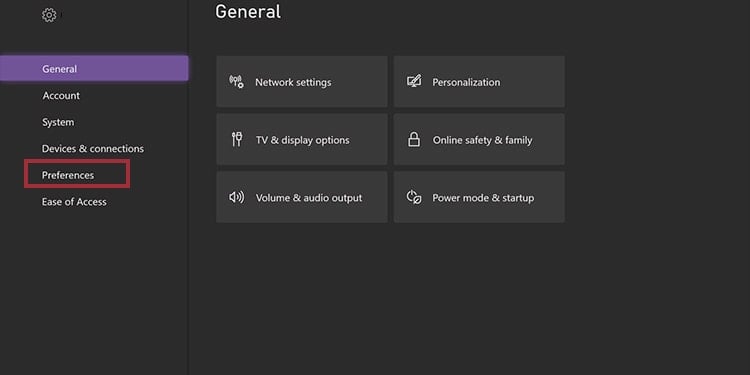Image resolution: width=750 pixels, height=375 pixels.
Task: Go to the Preferences category
Action: tap(67, 176)
